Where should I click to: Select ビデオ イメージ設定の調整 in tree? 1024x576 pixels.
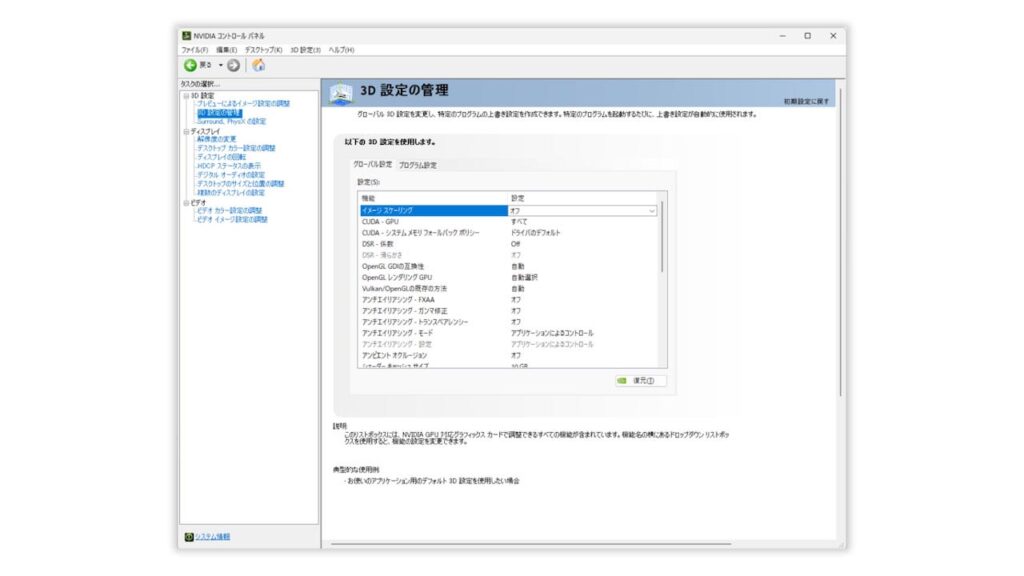(232, 220)
